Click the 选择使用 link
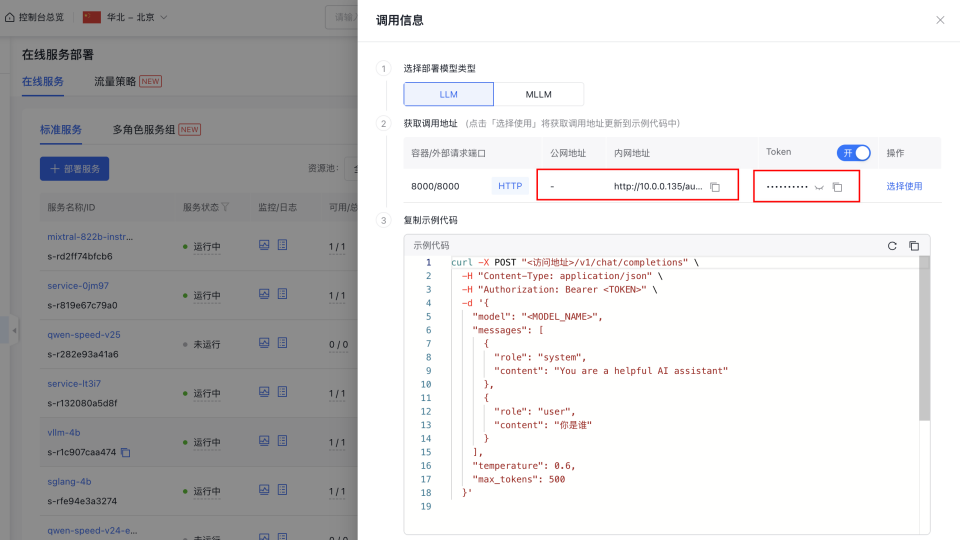 (904, 186)
